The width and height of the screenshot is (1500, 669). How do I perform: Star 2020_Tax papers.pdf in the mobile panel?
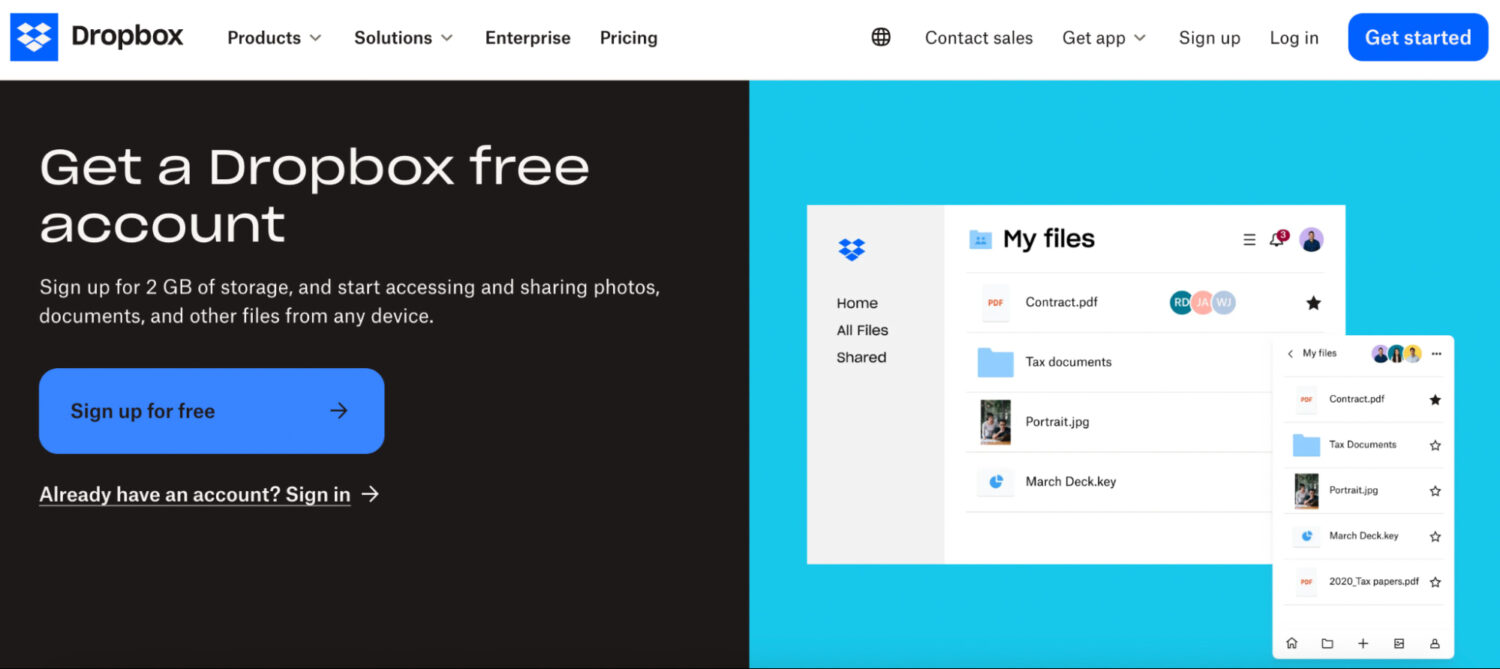click(1435, 582)
